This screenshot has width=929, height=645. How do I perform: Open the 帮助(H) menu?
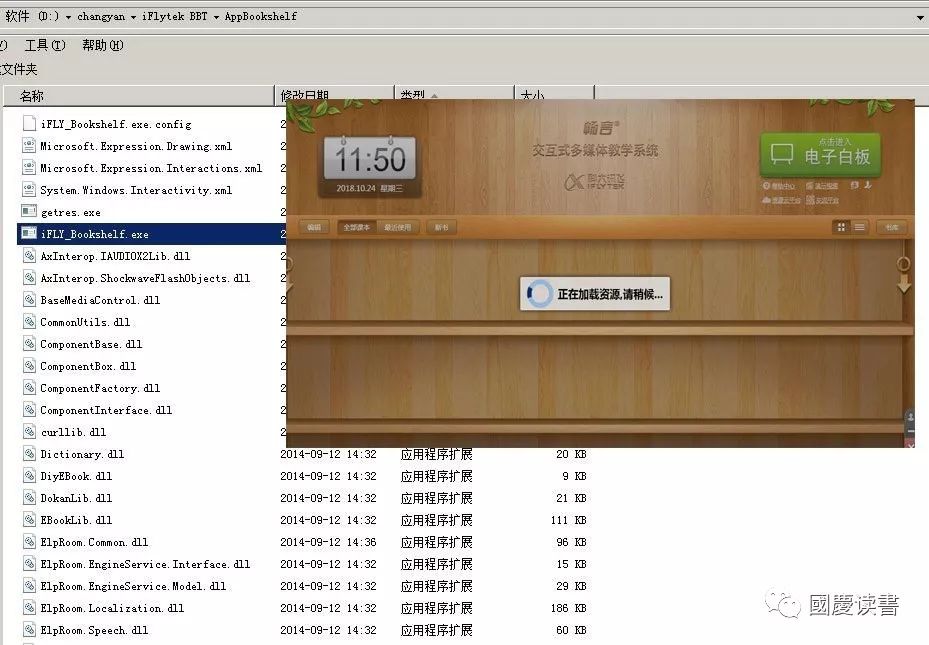coord(102,45)
